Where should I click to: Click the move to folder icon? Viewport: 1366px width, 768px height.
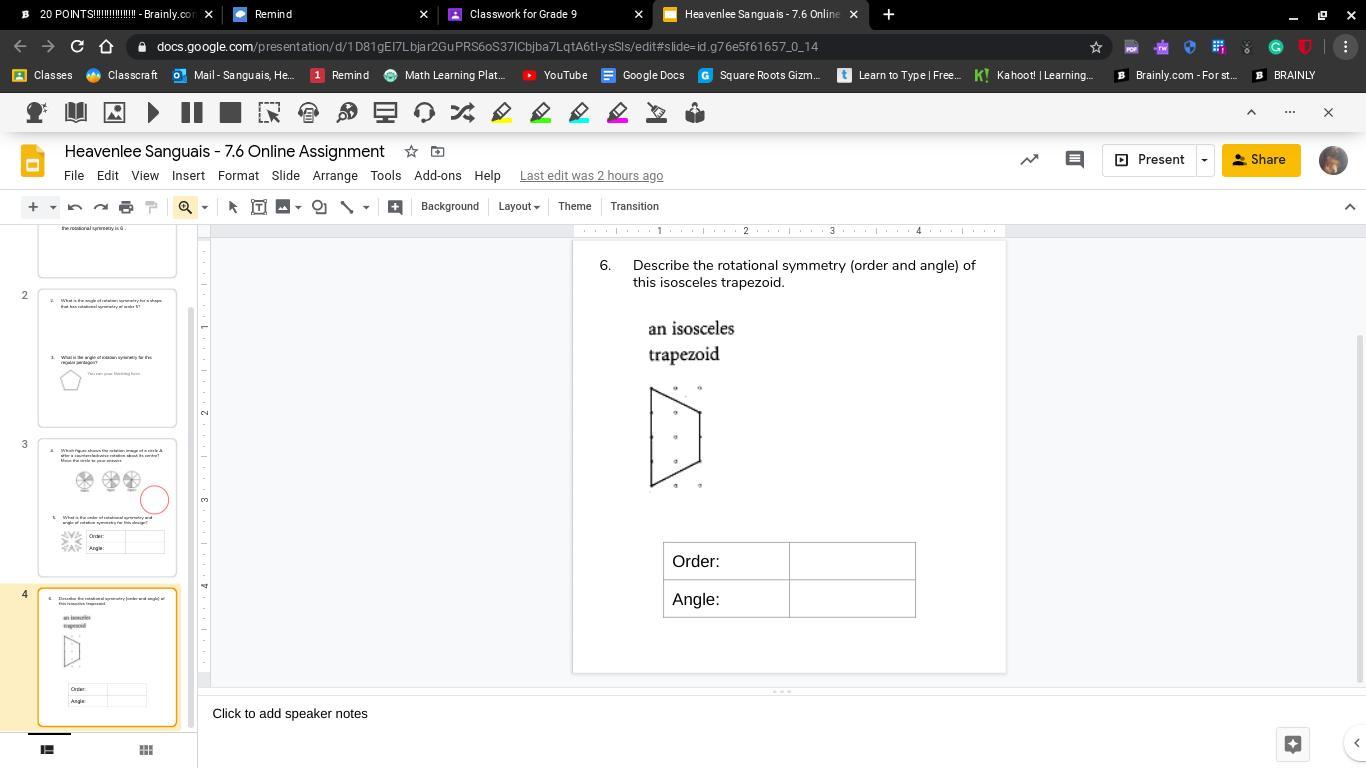click(437, 151)
